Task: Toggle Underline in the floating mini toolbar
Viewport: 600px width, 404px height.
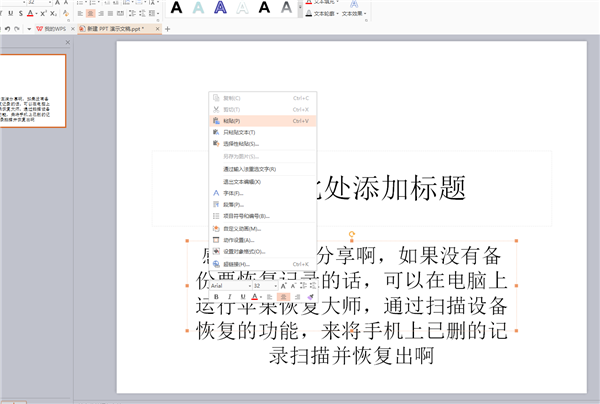Action: click(x=242, y=297)
